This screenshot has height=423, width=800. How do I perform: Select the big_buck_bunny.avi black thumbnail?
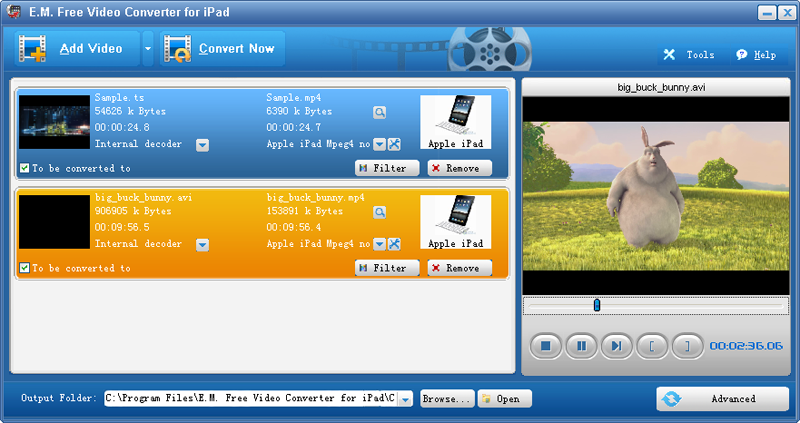click(54, 222)
